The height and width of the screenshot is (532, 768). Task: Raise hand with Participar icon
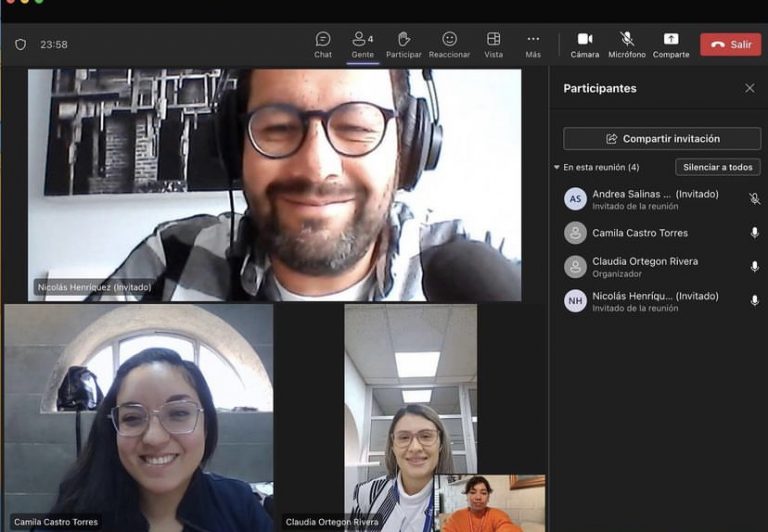click(x=403, y=44)
